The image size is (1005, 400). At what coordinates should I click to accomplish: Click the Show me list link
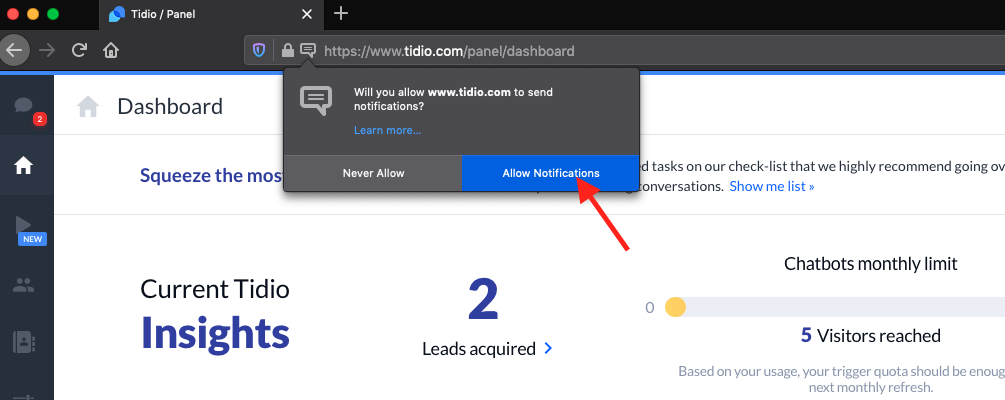pos(772,187)
